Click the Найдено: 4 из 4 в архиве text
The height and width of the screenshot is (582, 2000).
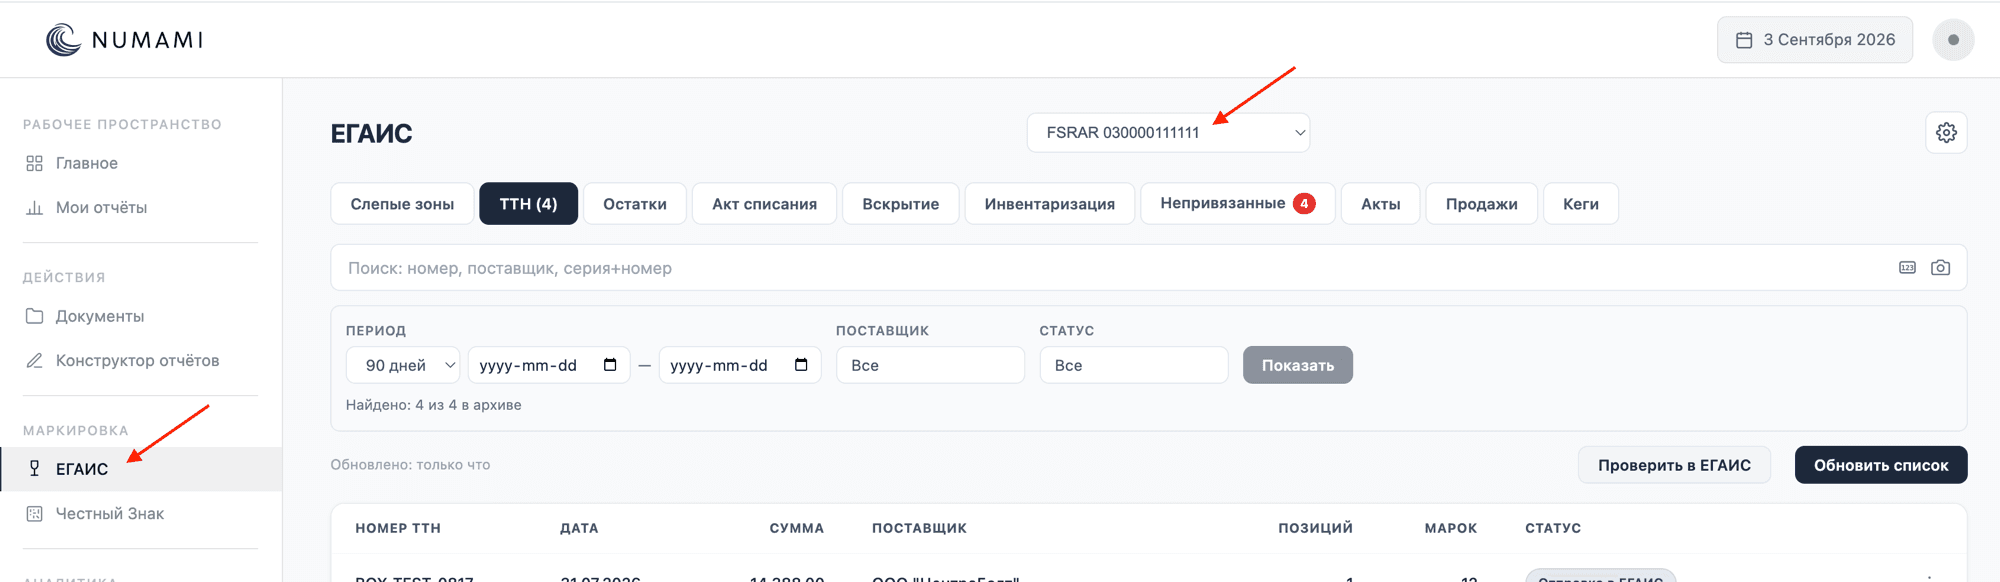433,405
